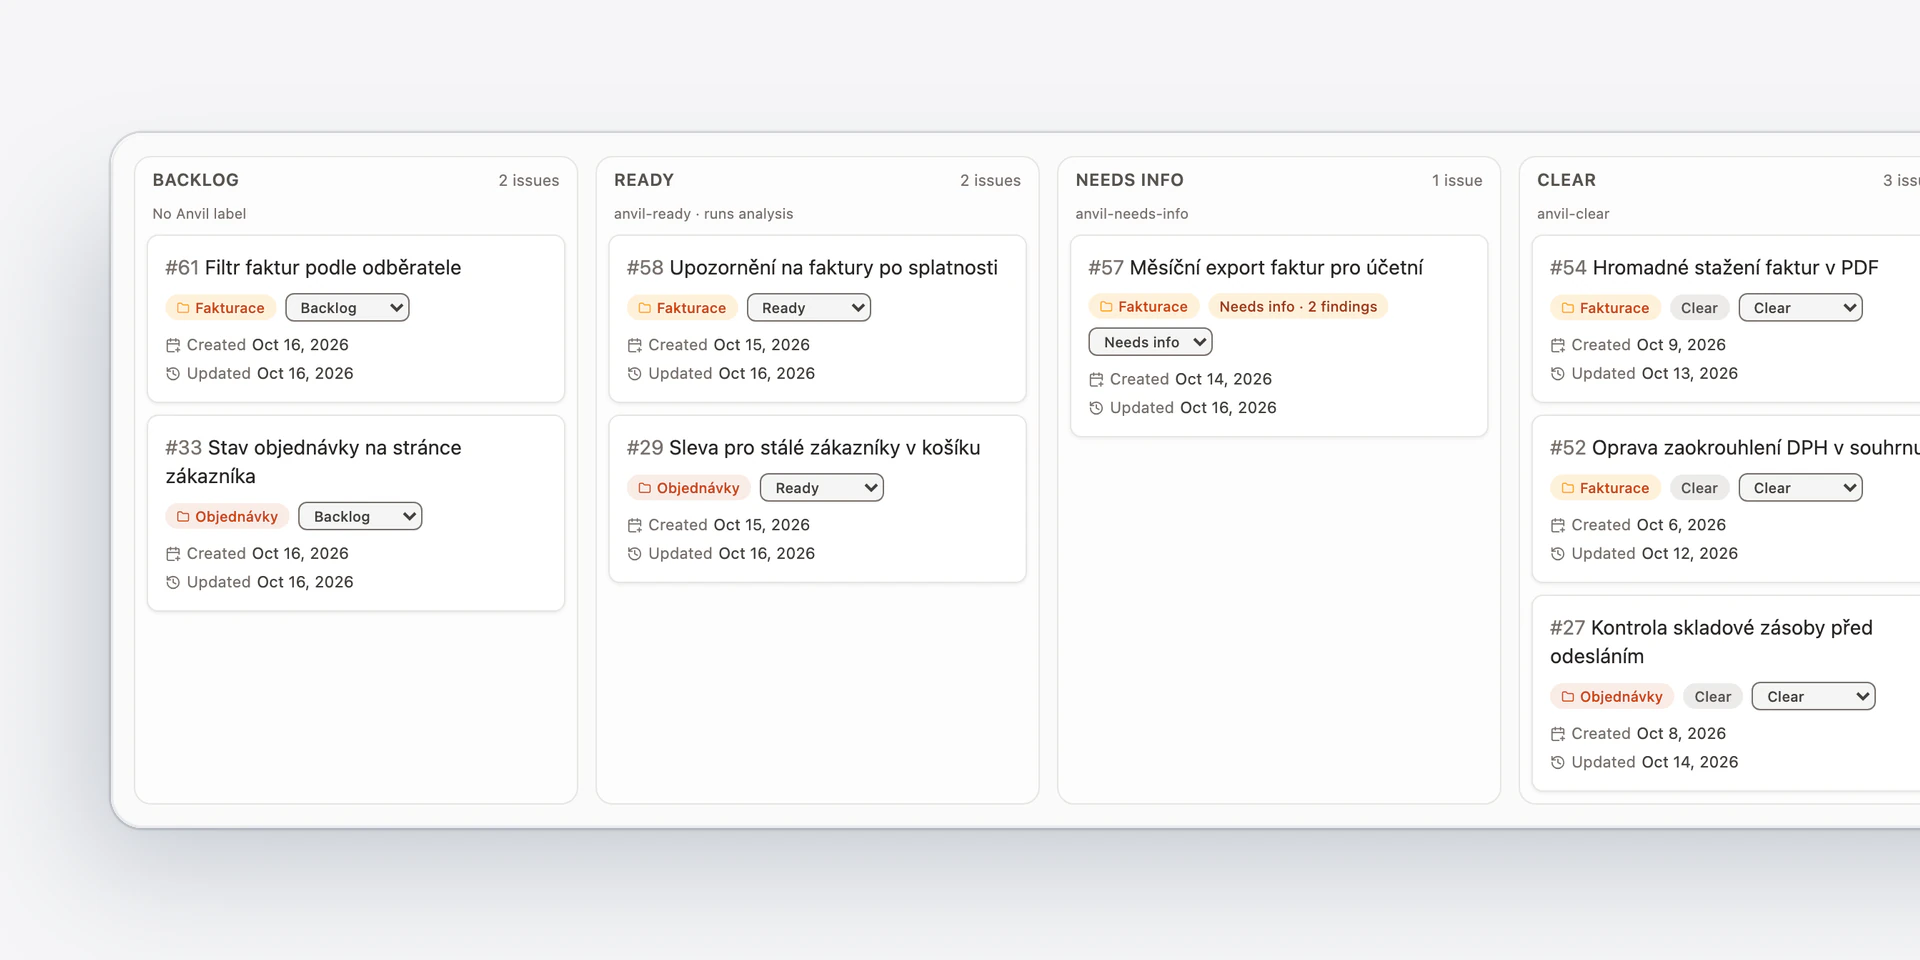Image resolution: width=1920 pixels, height=960 pixels.
Task: Click history icon on issue #58 Updated row
Action: tap(635, 374)
